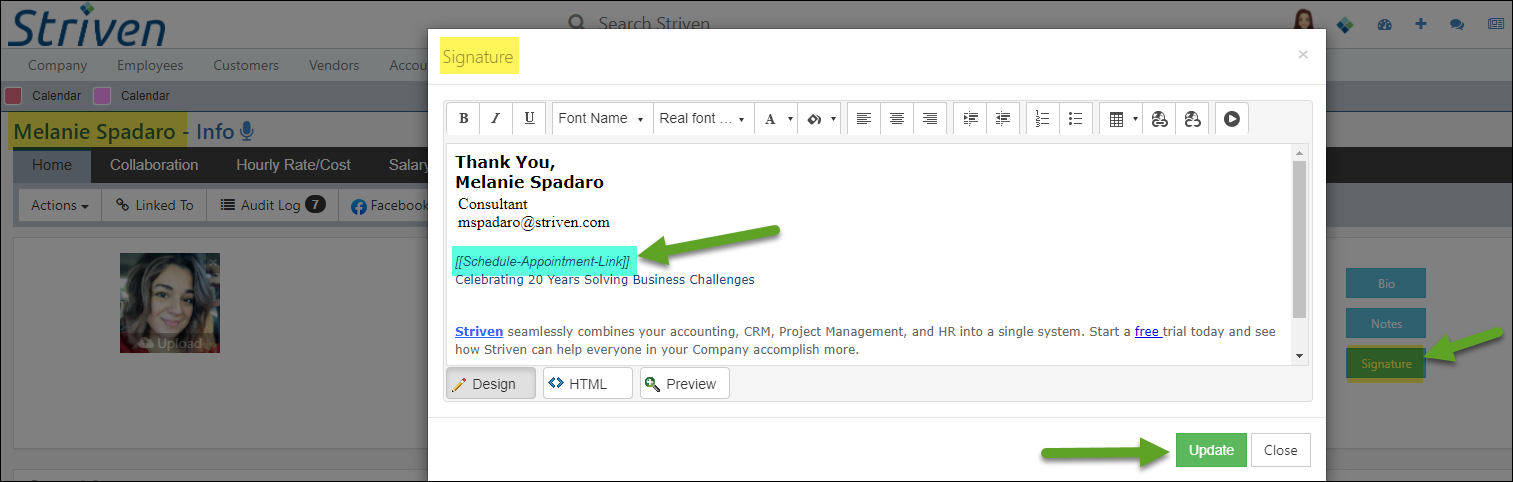The image size is (1513, 482).
Task: Click the Facebook button
Action: point(388,205)
